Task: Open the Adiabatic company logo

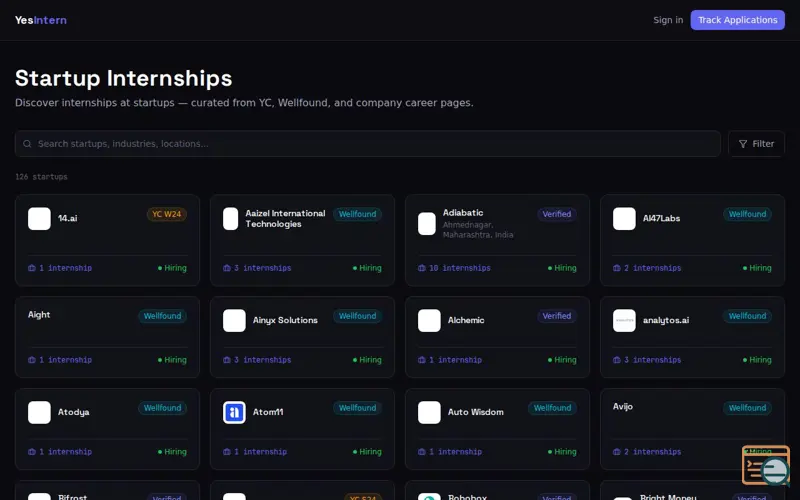Action: pos(427,223)
